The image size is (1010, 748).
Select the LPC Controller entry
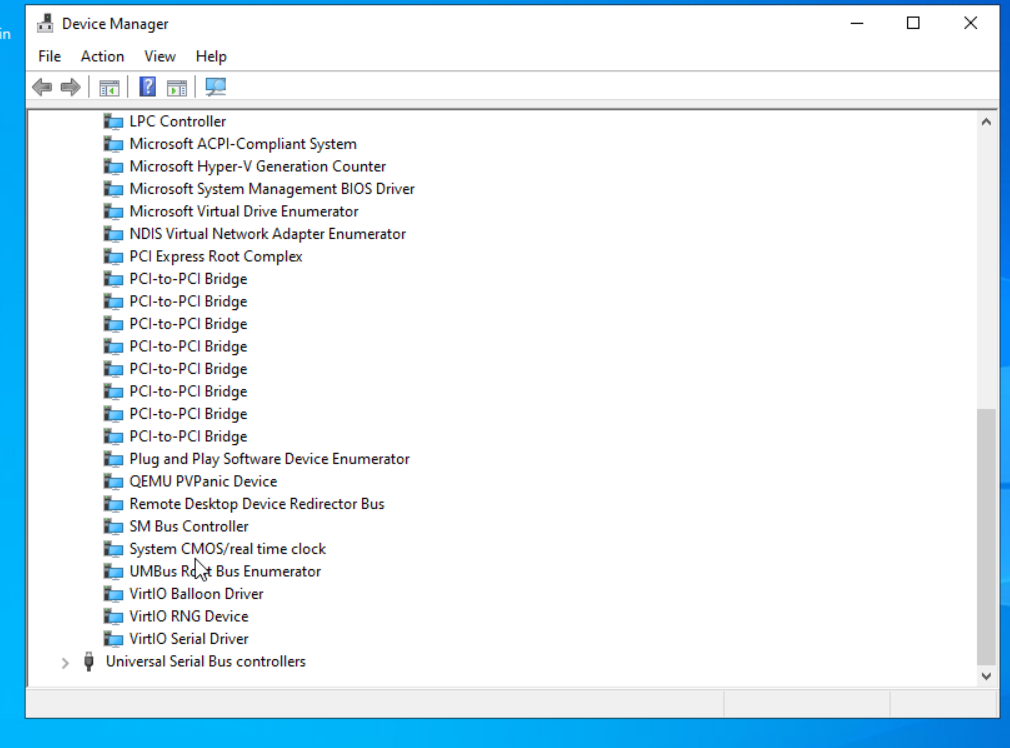pyautogui.click(x=178, y=121)
